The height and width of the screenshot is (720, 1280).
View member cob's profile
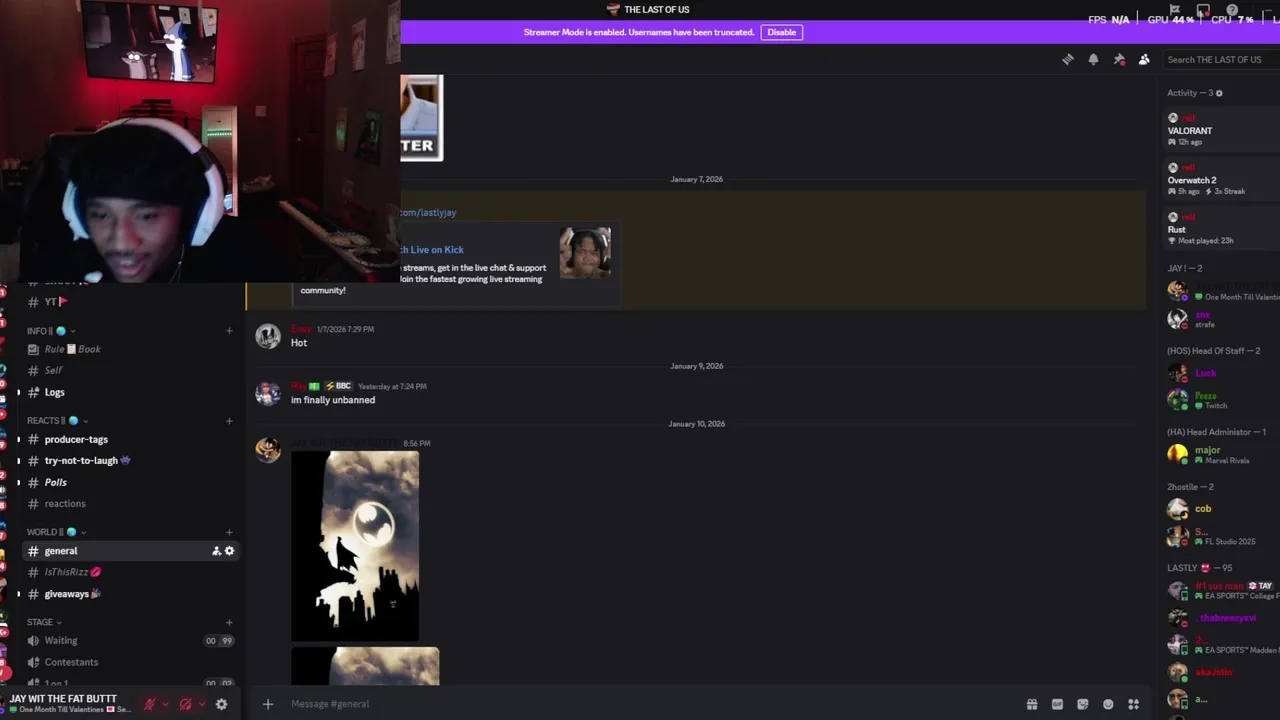[1203, 508]
